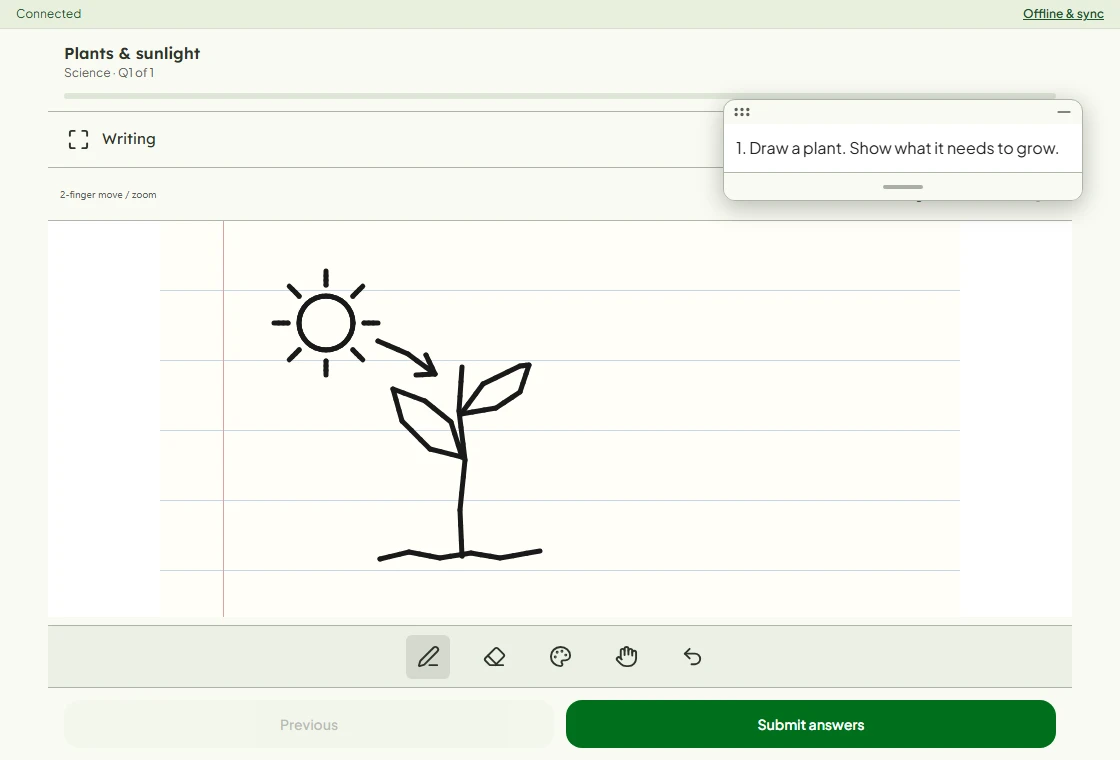Screen dimensions: 1120x760
Task: Toggle fullscreen writing mode icon
Action: [79, 139]
